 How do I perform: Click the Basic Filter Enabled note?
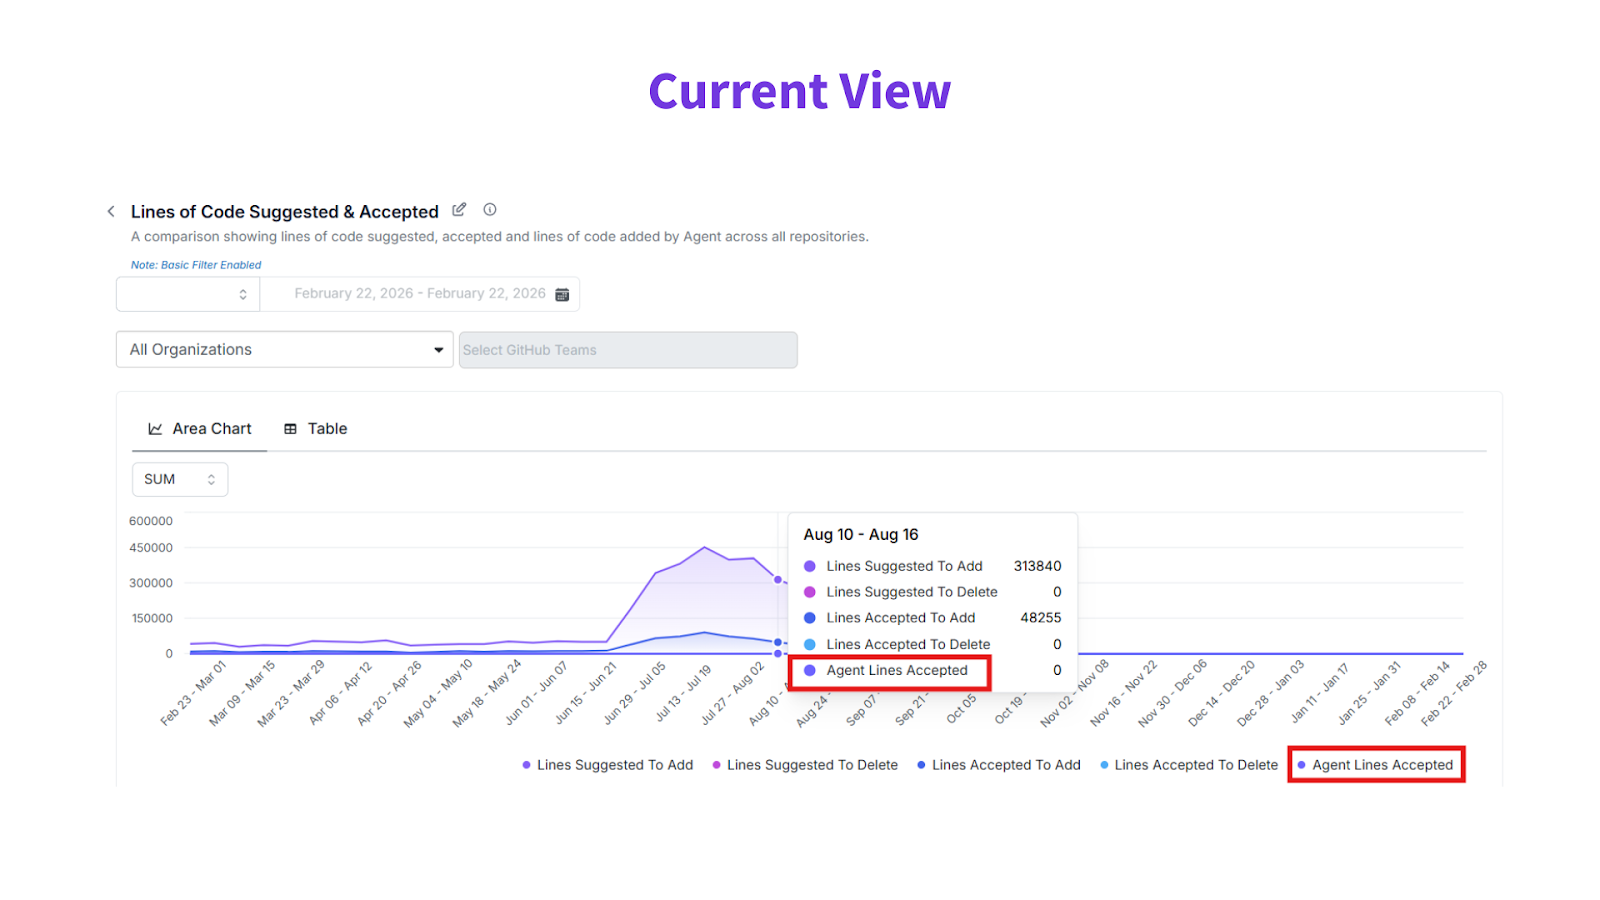[x=196, y=265]
